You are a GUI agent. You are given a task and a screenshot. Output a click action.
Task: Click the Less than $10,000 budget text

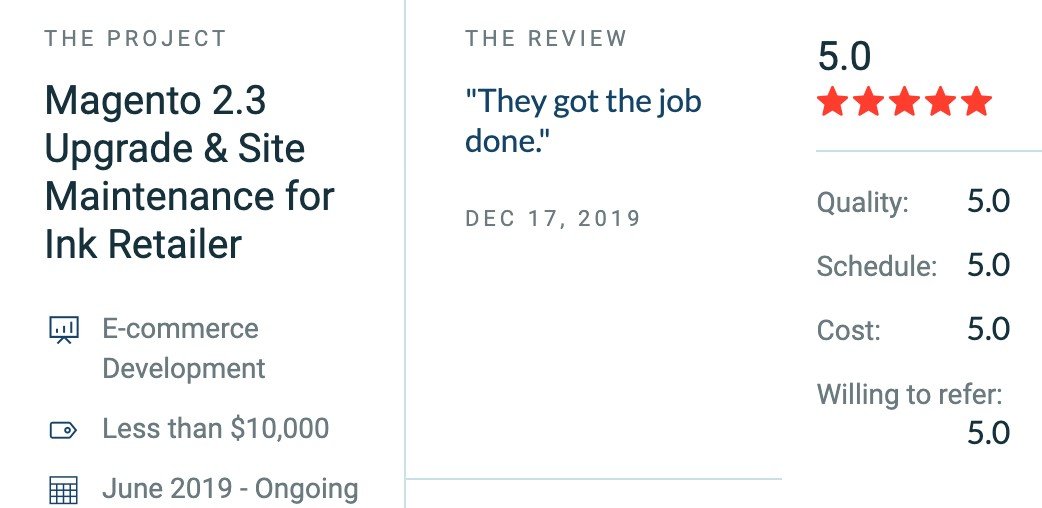[215, 429]
